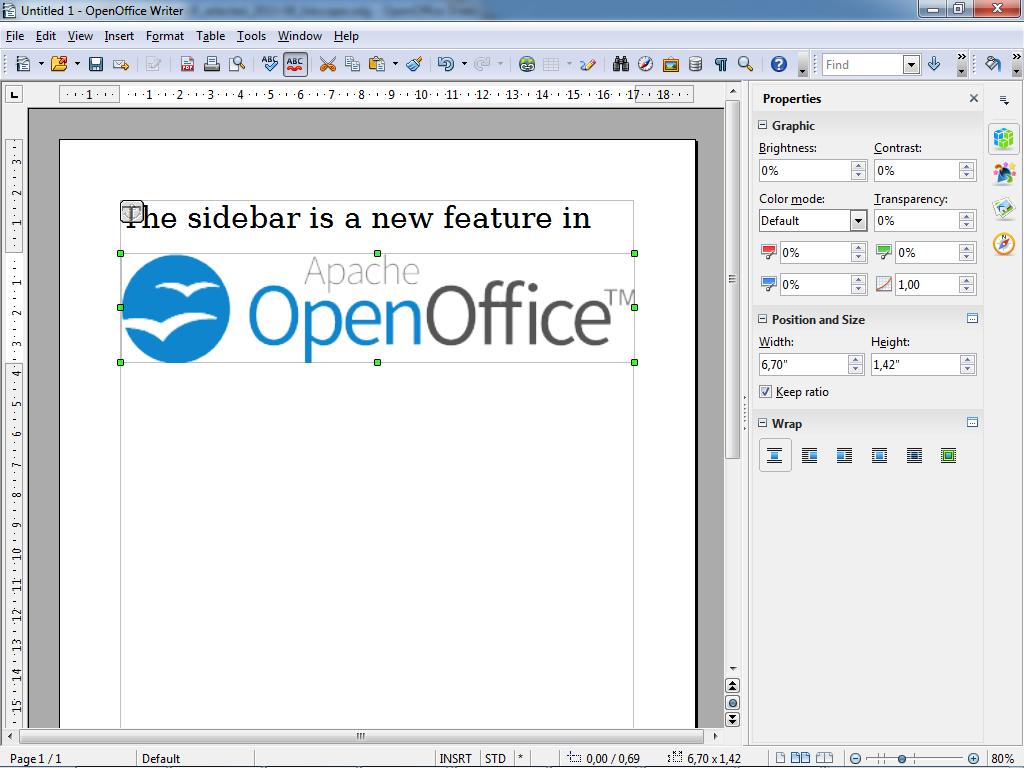
Task: Open the Color mode dropdown
Action: (858, 220)
